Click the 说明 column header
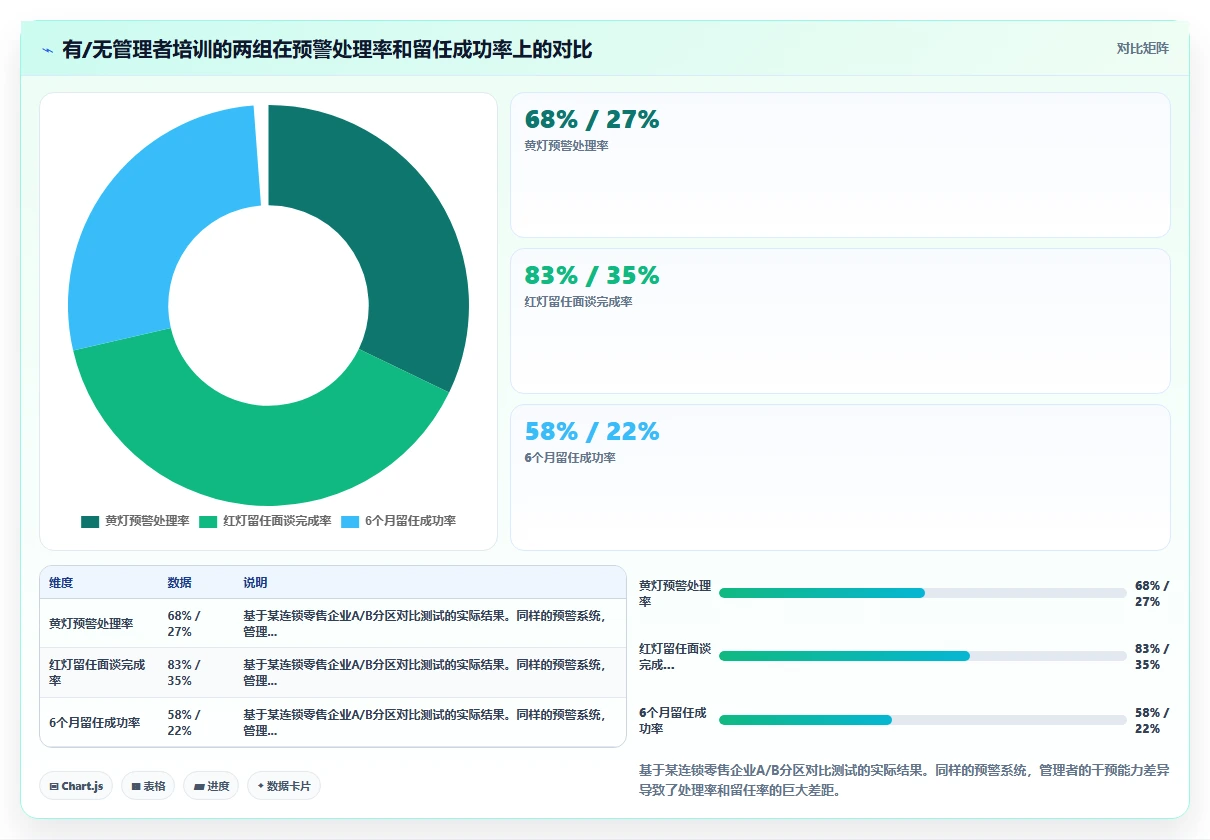Image resolution: width=1210 pixels, height=840 pixels. point(255,583)
